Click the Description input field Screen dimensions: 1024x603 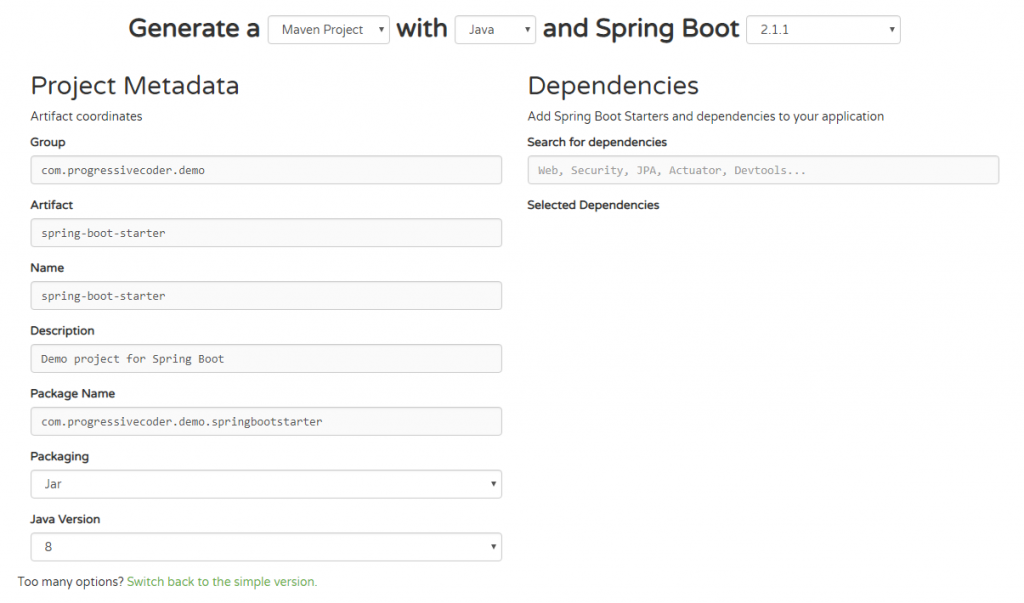pyautogui.click(x=266, y=359)
